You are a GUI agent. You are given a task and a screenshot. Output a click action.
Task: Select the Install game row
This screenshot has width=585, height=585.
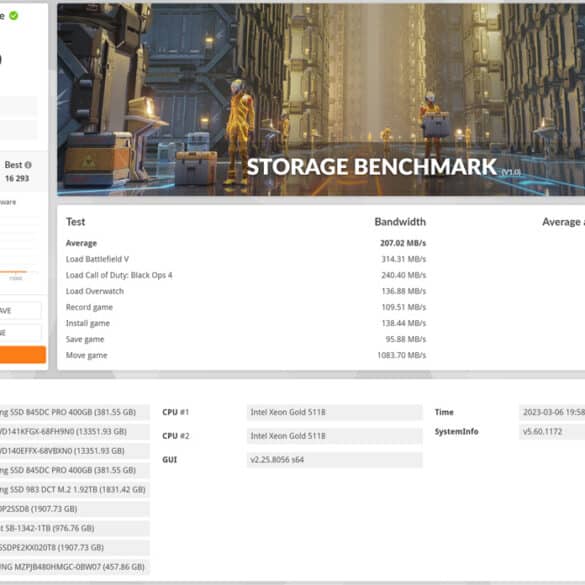88,323
